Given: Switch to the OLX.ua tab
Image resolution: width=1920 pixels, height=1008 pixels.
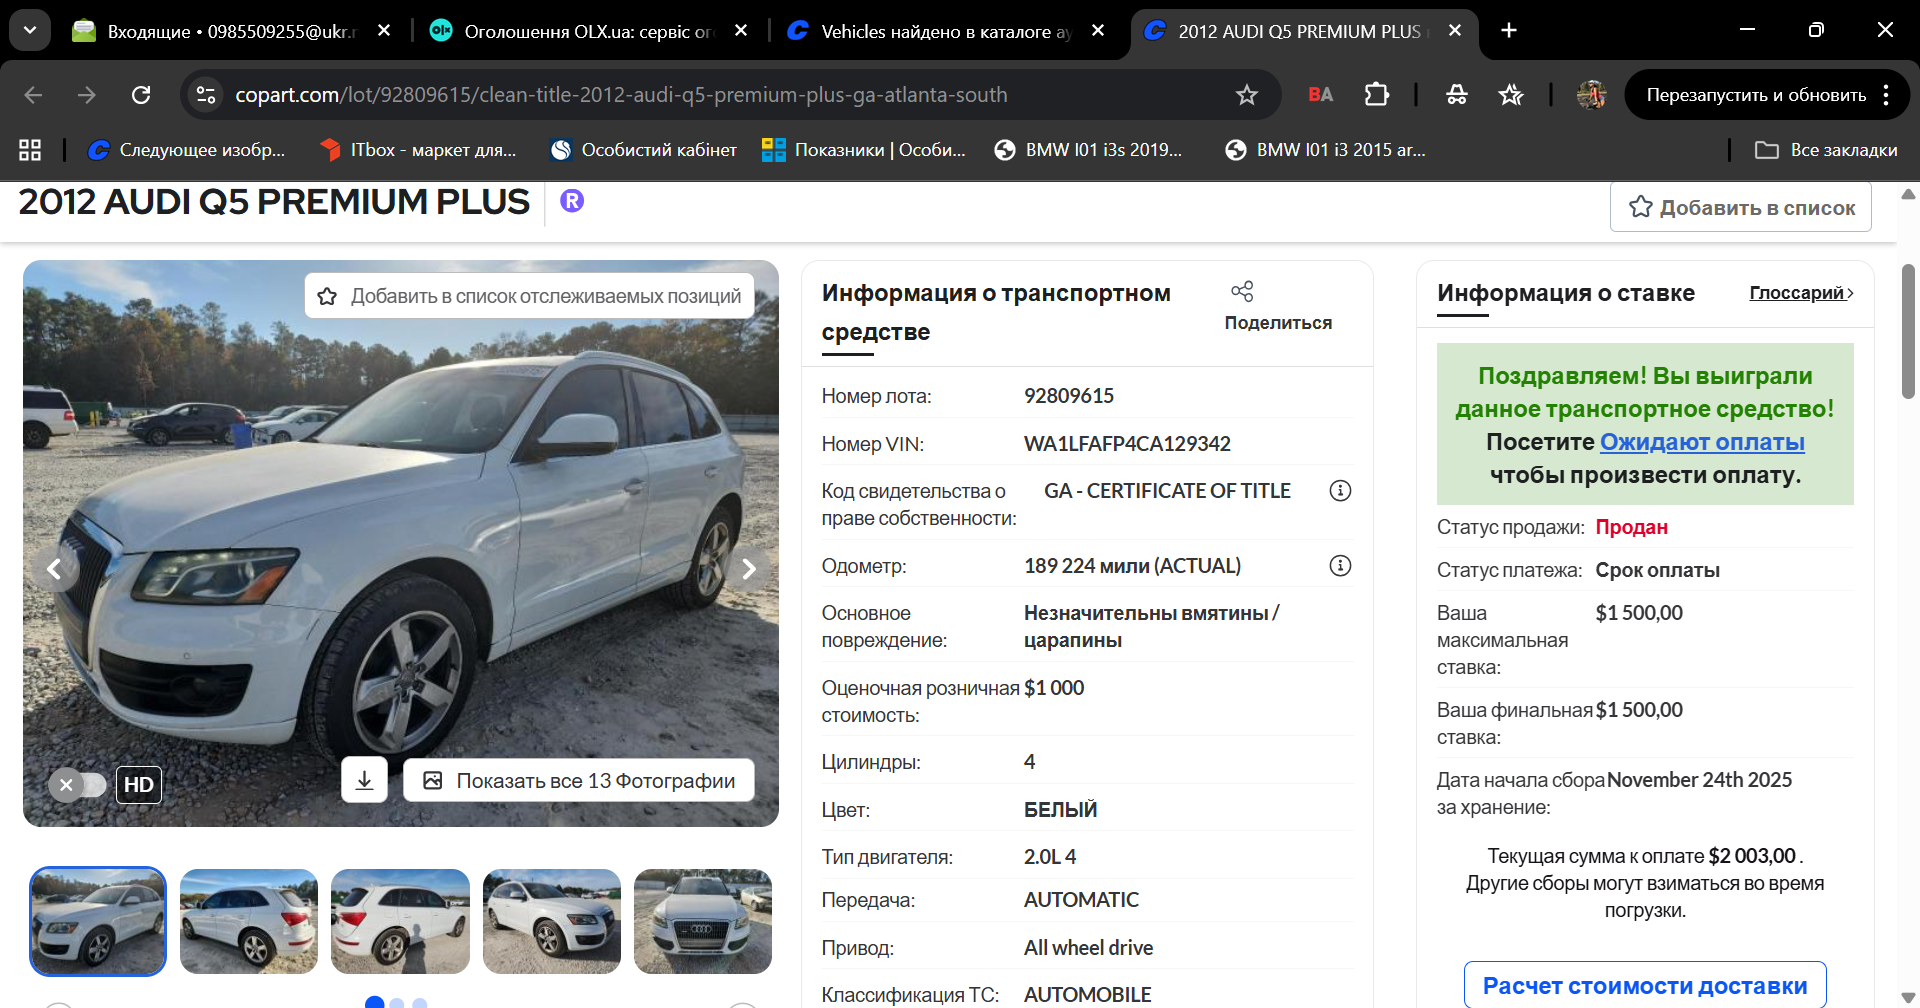Looking at the screenshot, I should [x=589, y=31].
